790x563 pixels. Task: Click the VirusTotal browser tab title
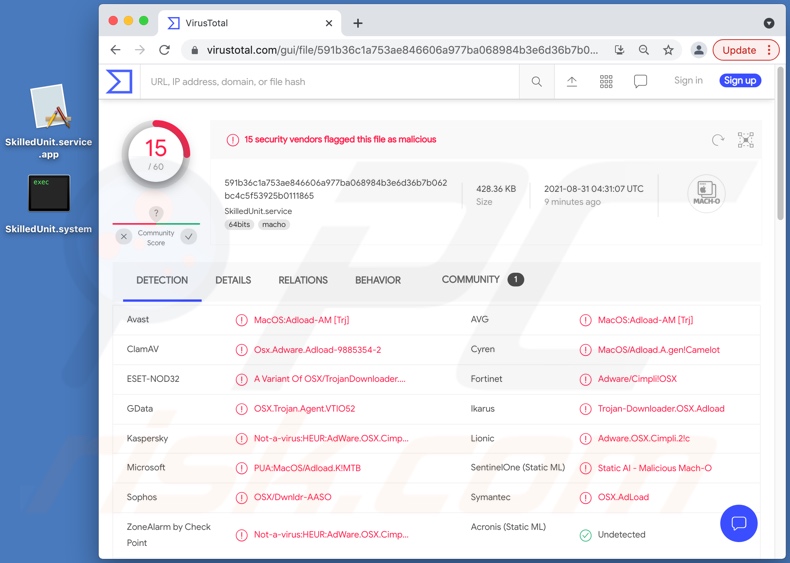tap(207, 23)
